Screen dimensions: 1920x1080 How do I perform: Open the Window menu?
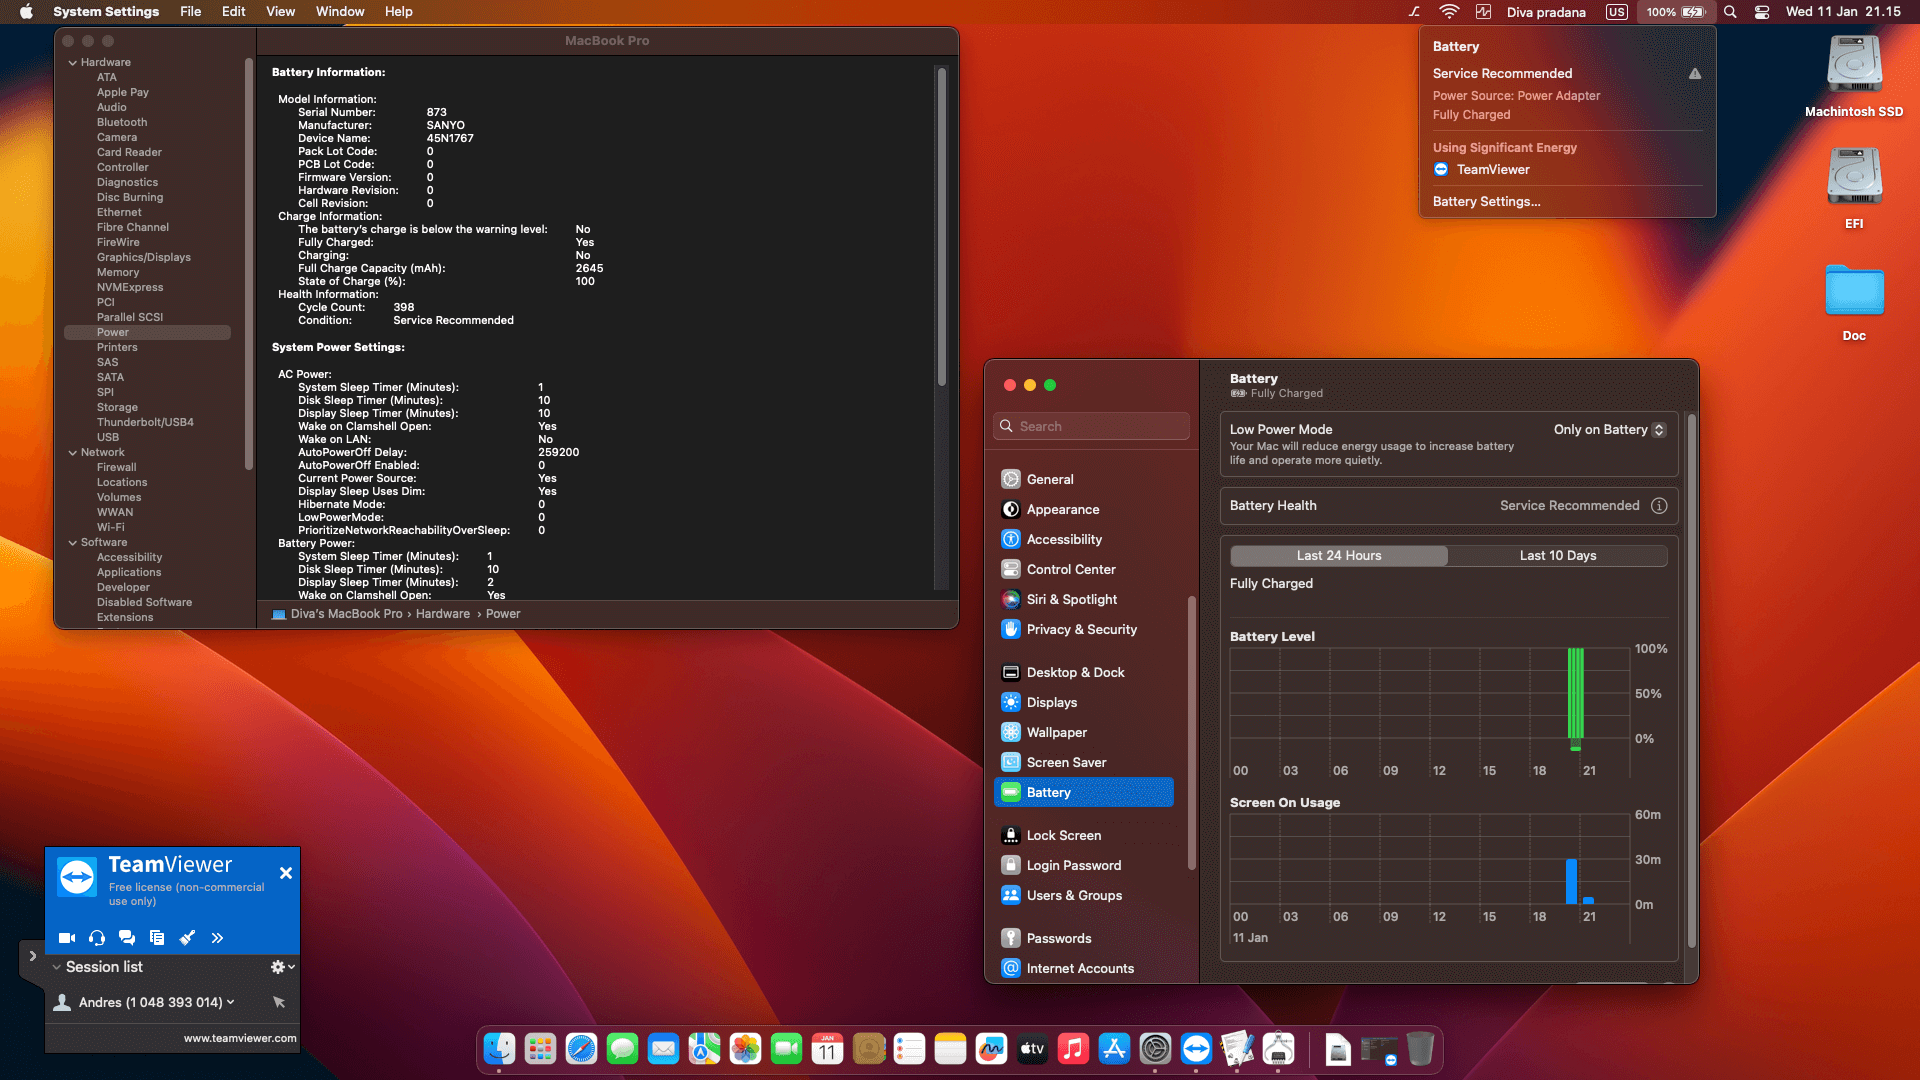click(x=340, y=12)
